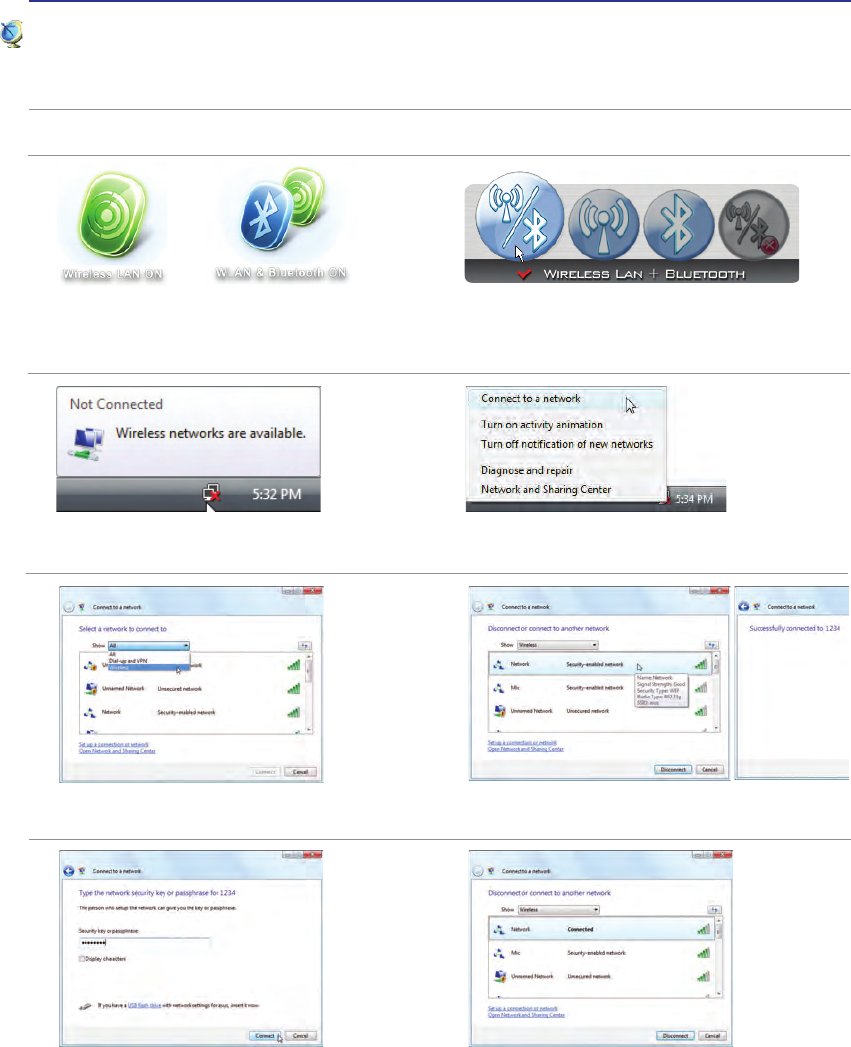Click Network signal bars in window with tooltip
The height and width of the screenshot is (1047, 851).
point(700,664)
